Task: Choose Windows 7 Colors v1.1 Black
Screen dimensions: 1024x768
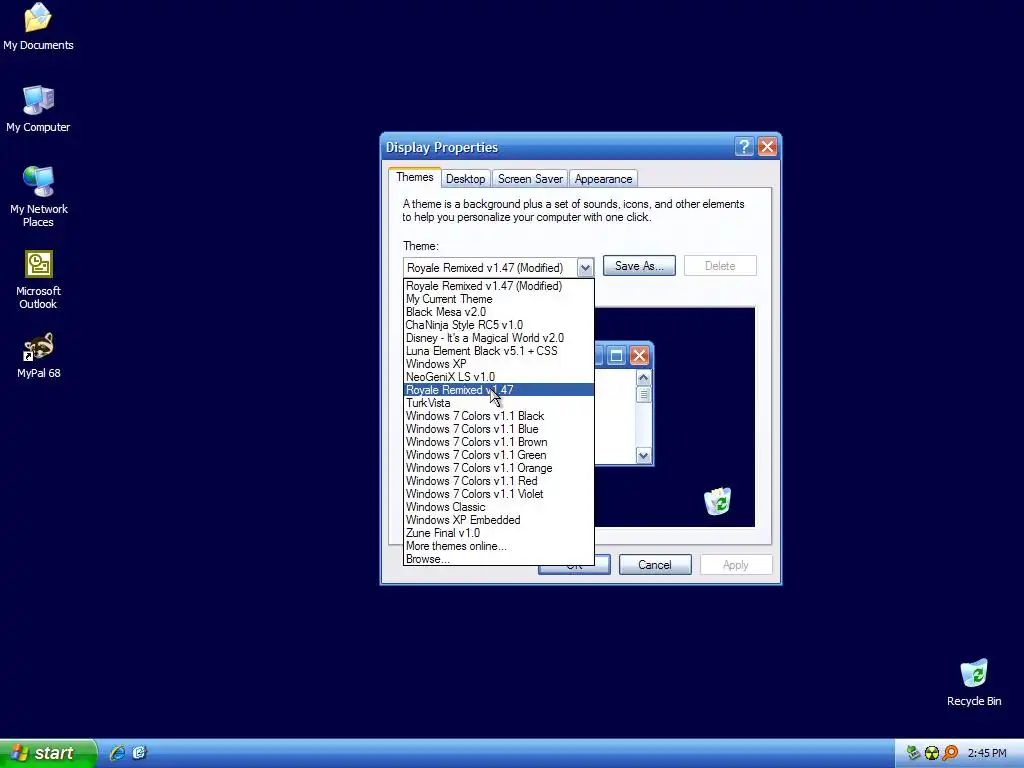Action: (499, 416)
